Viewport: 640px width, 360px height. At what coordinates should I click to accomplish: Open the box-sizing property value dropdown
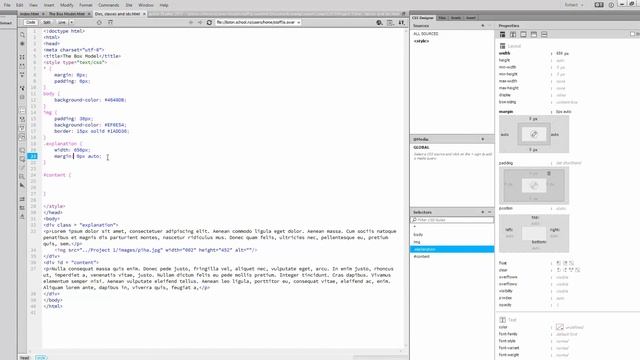click(567, 102)
